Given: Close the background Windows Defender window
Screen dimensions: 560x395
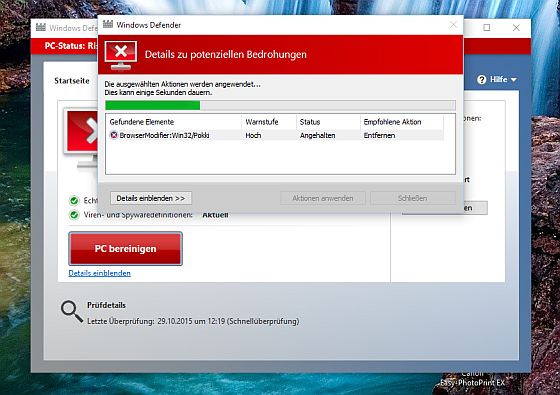Looking at the screenshot, I should tap(516, 28).
